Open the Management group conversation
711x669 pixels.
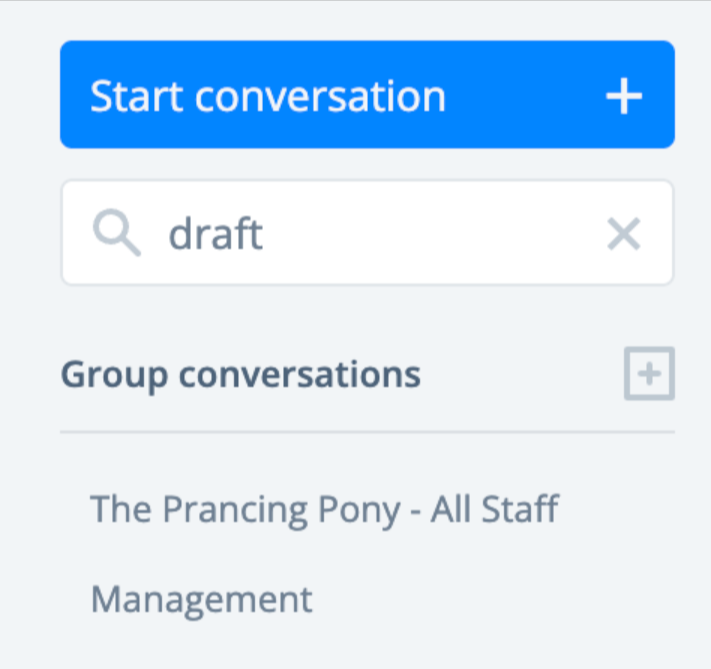(x=202, y=600)
